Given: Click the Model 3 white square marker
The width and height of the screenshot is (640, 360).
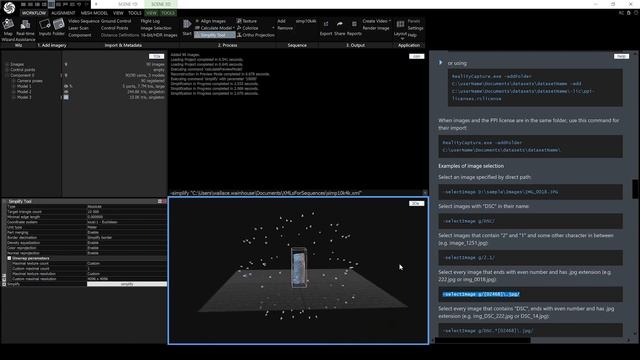Looking at the screenshot, I should click(x=66, y=98).
